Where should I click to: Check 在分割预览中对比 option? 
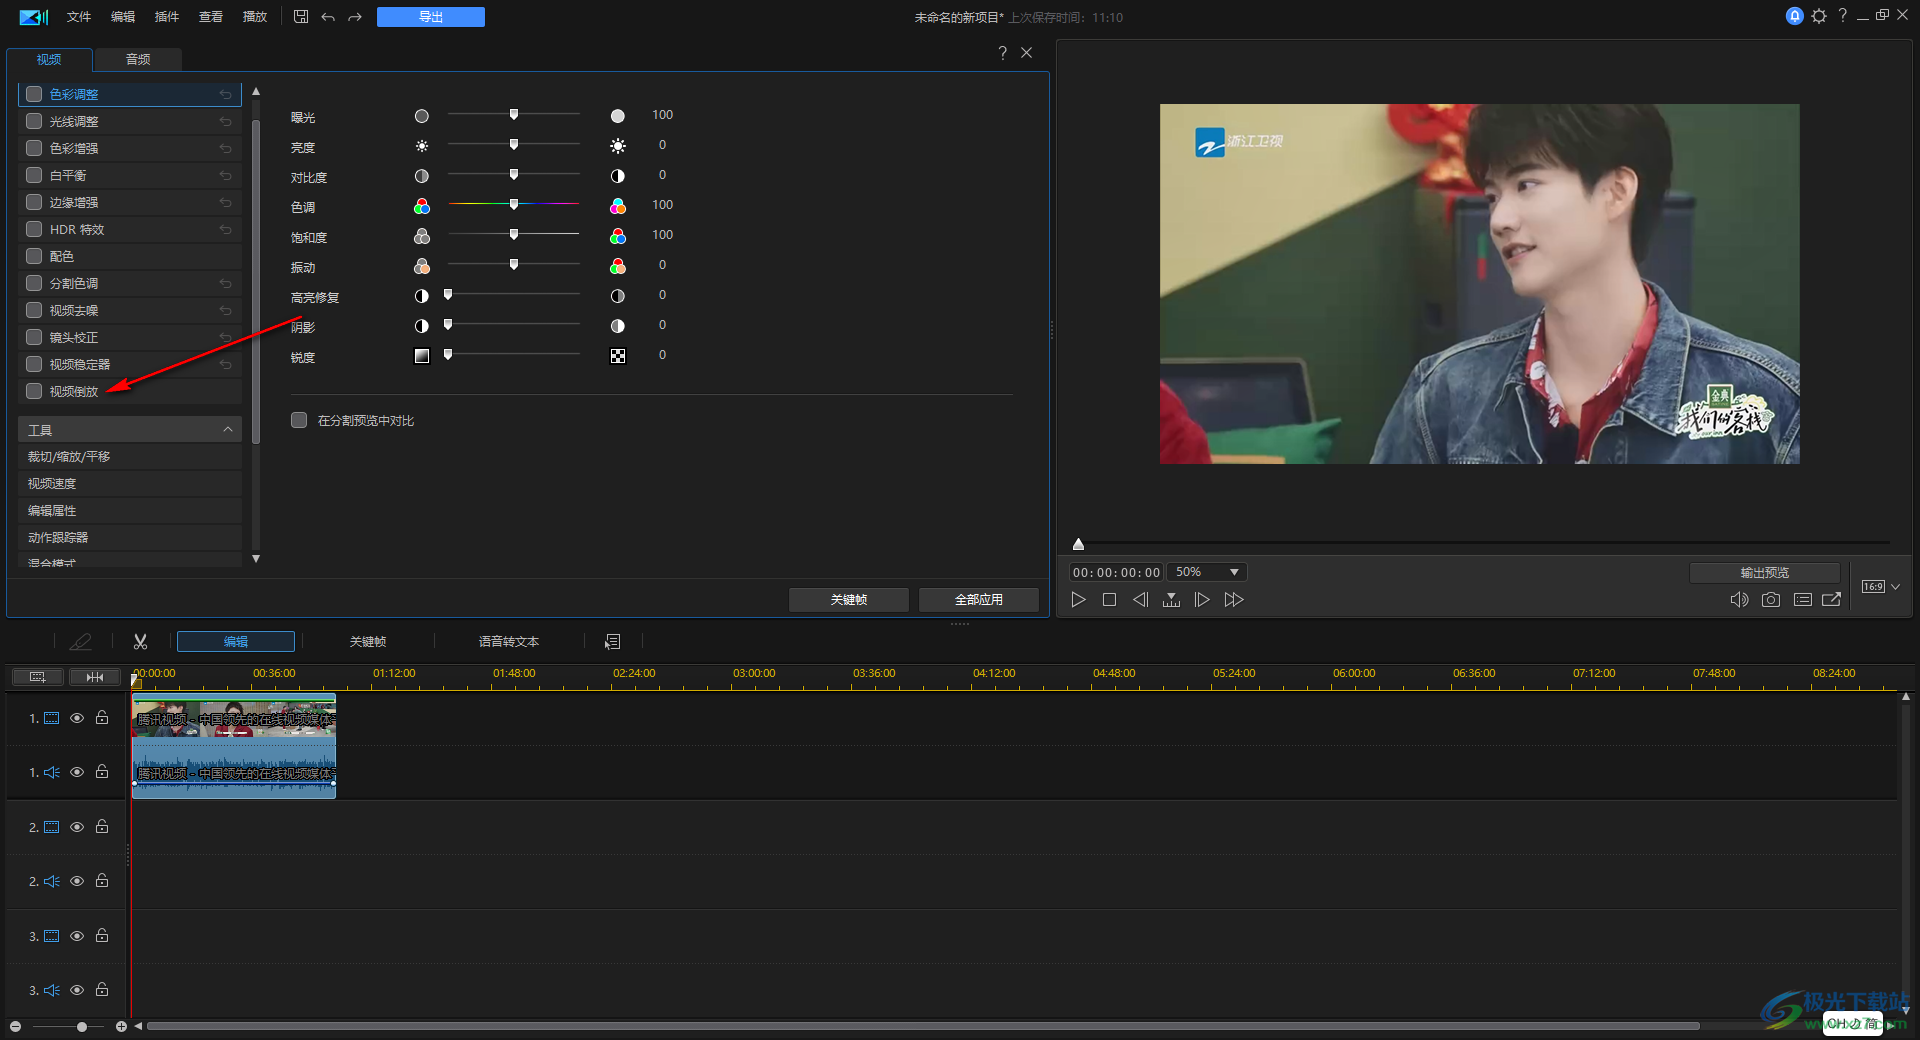299,420
